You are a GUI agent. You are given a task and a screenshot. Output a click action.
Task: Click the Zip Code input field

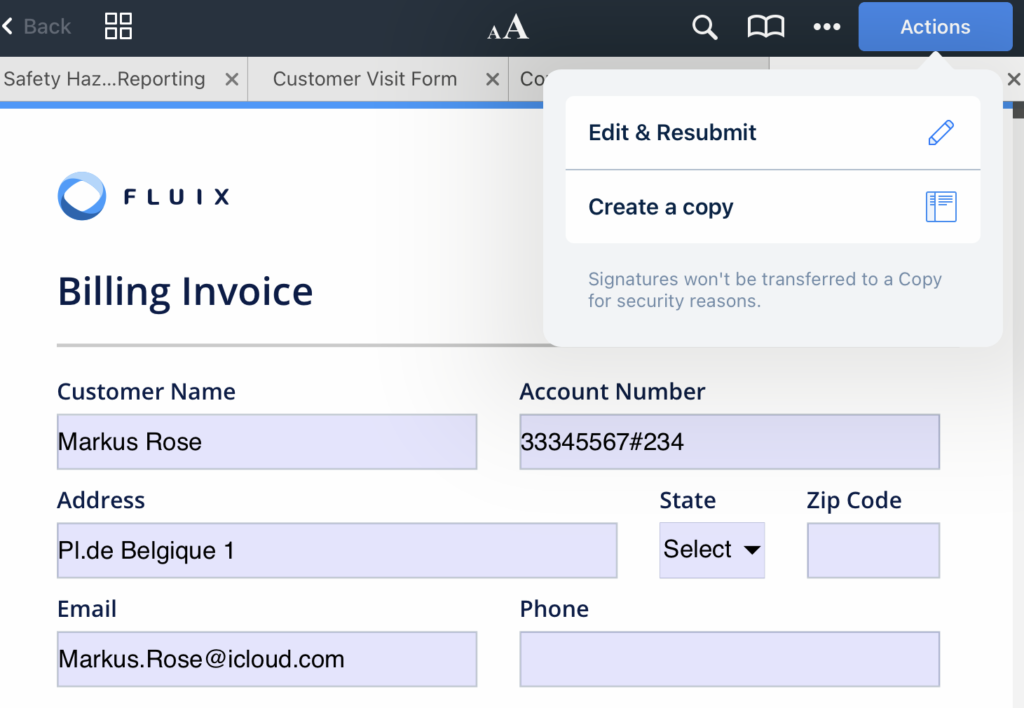pyautogui.click(x=873, y=550)
